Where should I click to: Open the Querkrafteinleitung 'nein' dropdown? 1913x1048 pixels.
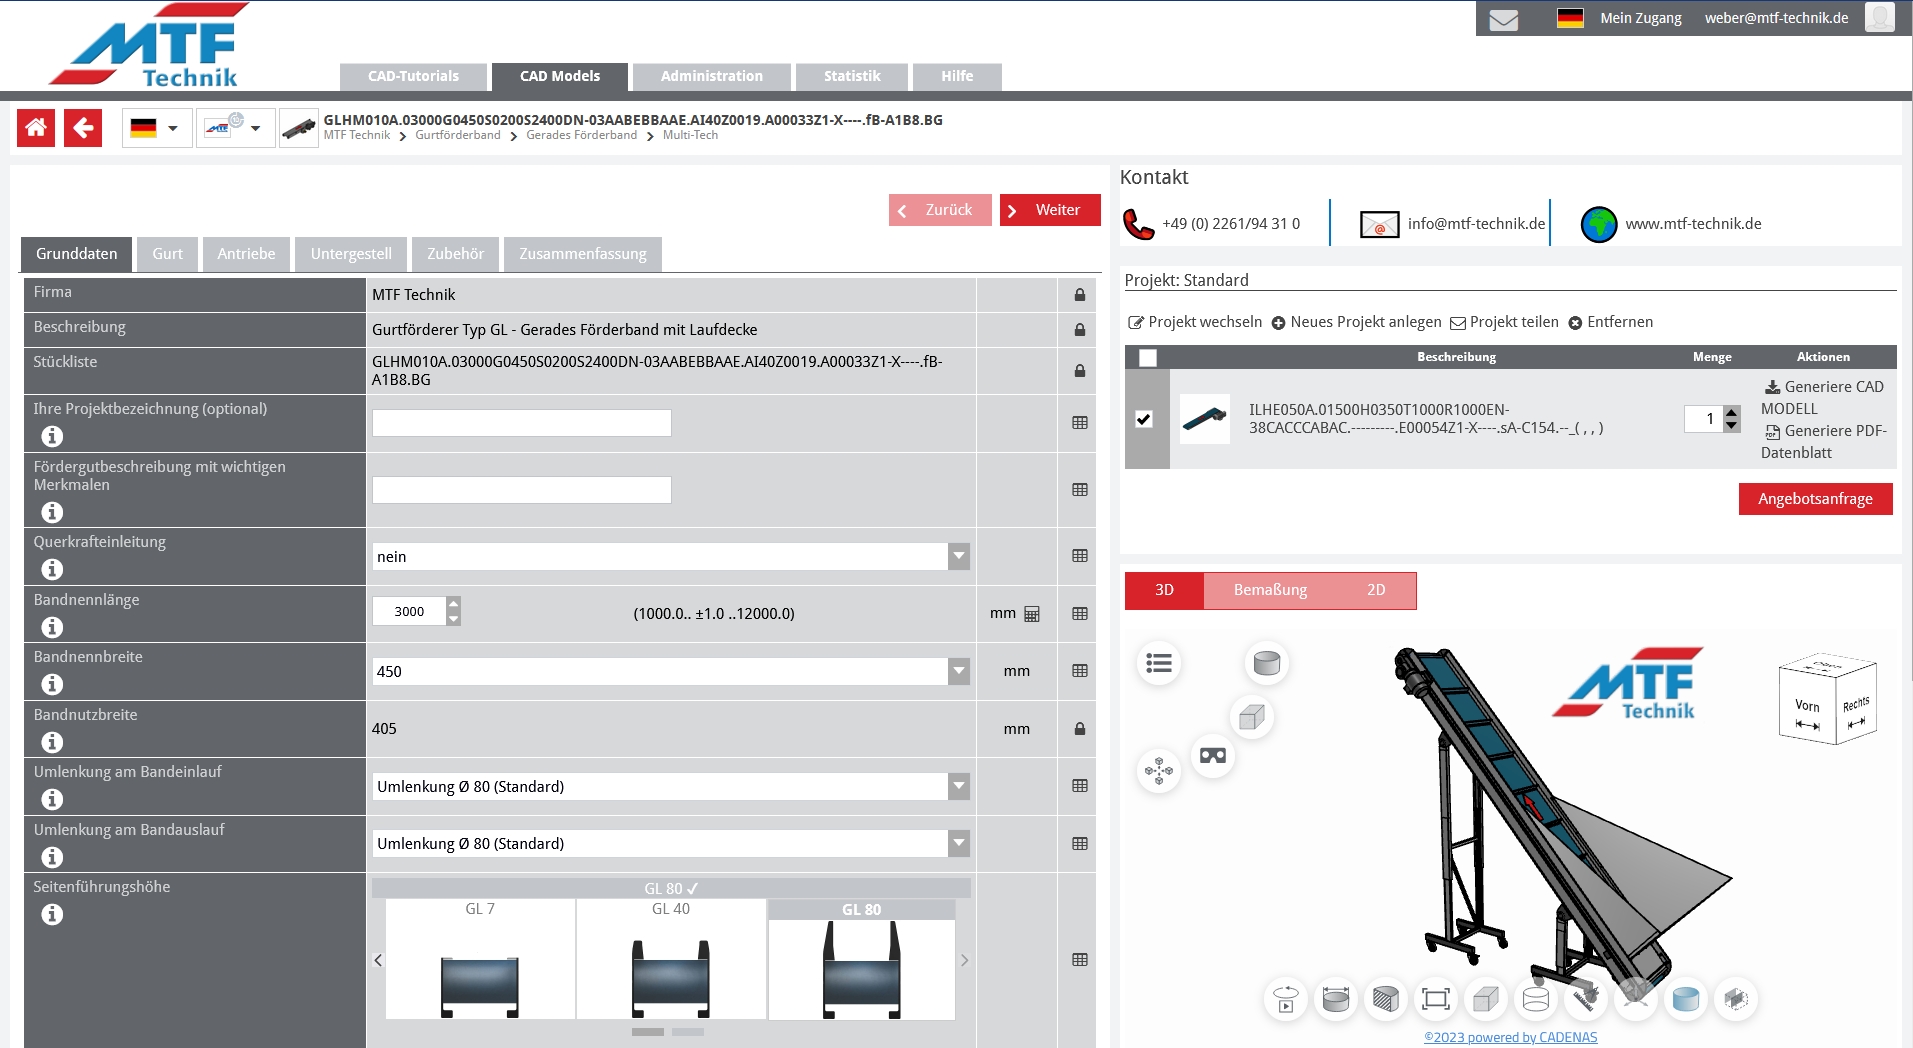tap(671, 556)
